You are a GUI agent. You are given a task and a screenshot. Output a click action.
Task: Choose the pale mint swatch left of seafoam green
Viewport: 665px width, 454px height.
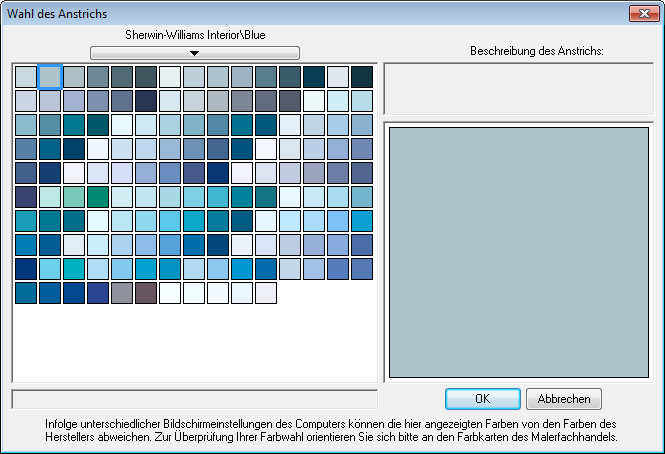pyautogui.click(x=50, y=197)
